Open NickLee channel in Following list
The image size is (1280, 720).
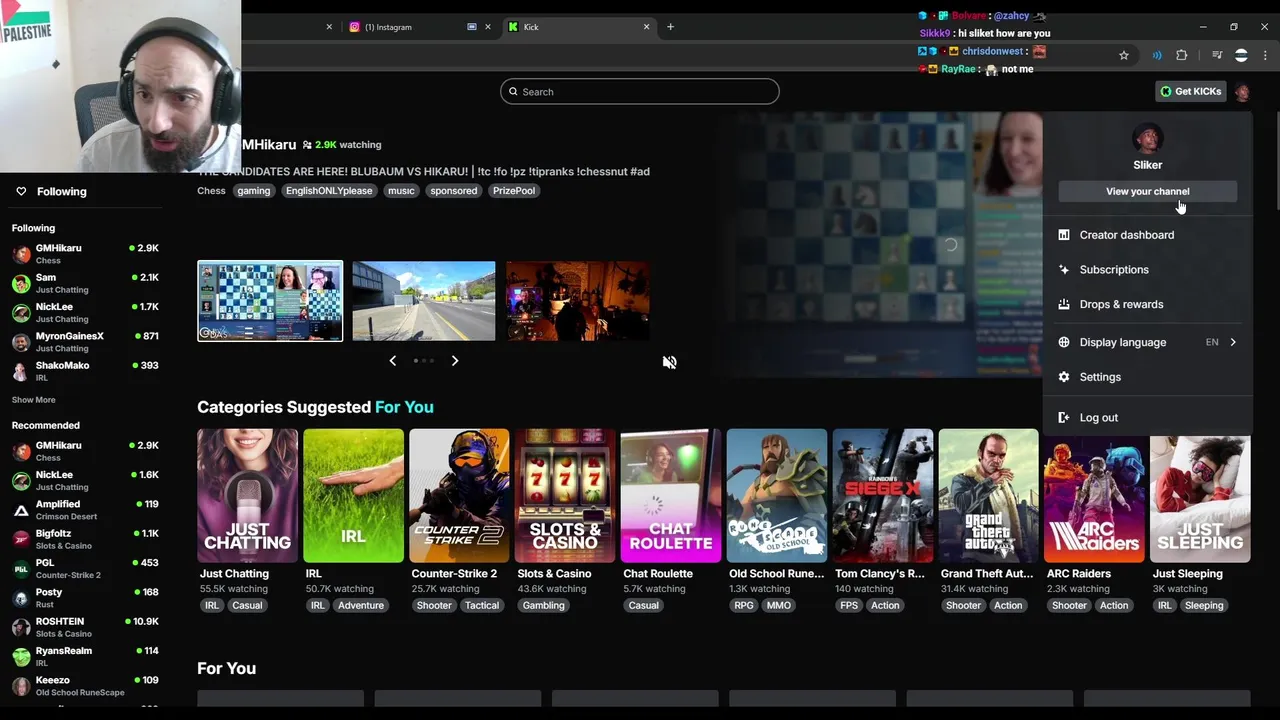pos(85,312)
